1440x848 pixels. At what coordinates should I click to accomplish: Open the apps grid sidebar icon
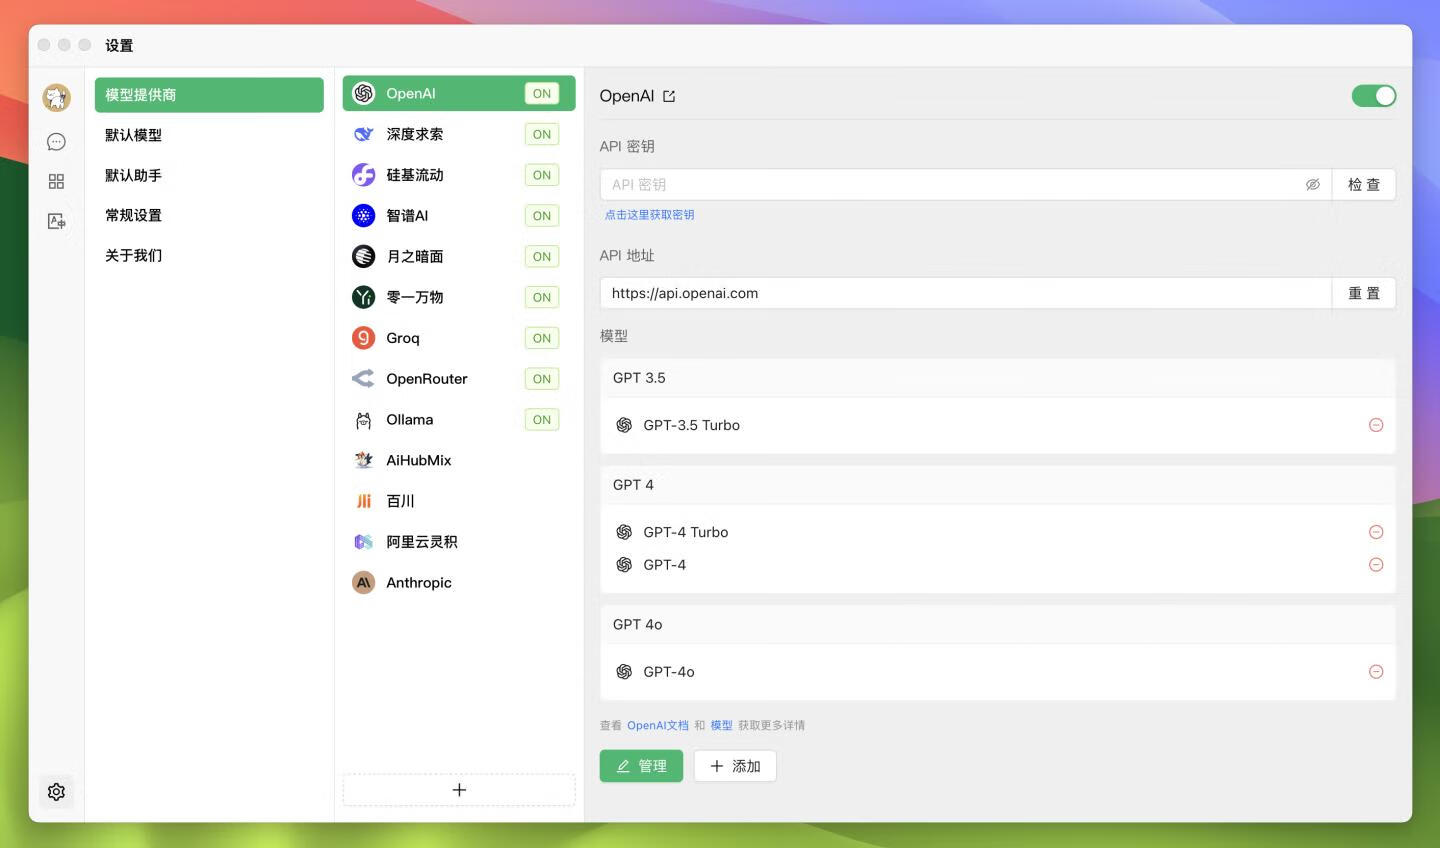point(56,181)
